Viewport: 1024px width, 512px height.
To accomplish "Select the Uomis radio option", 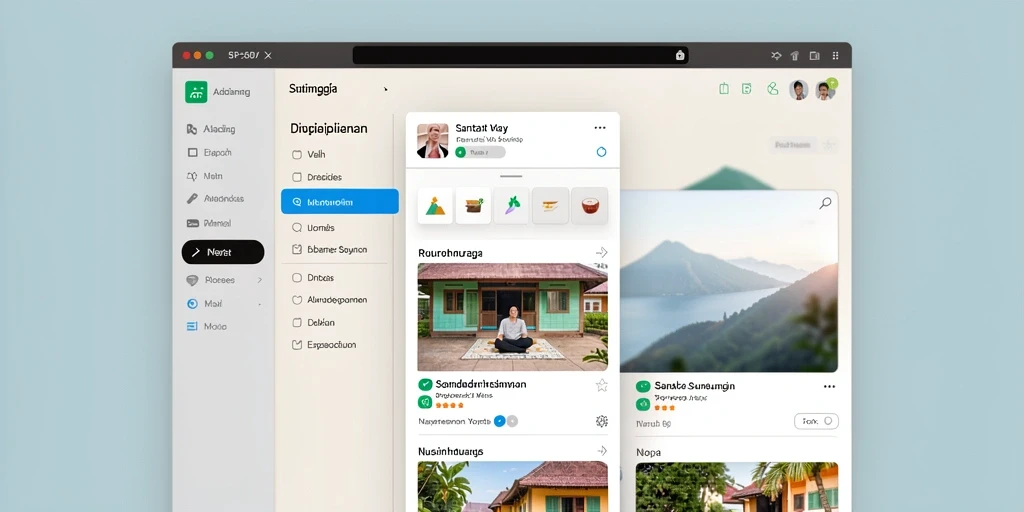I will [296, 227].
